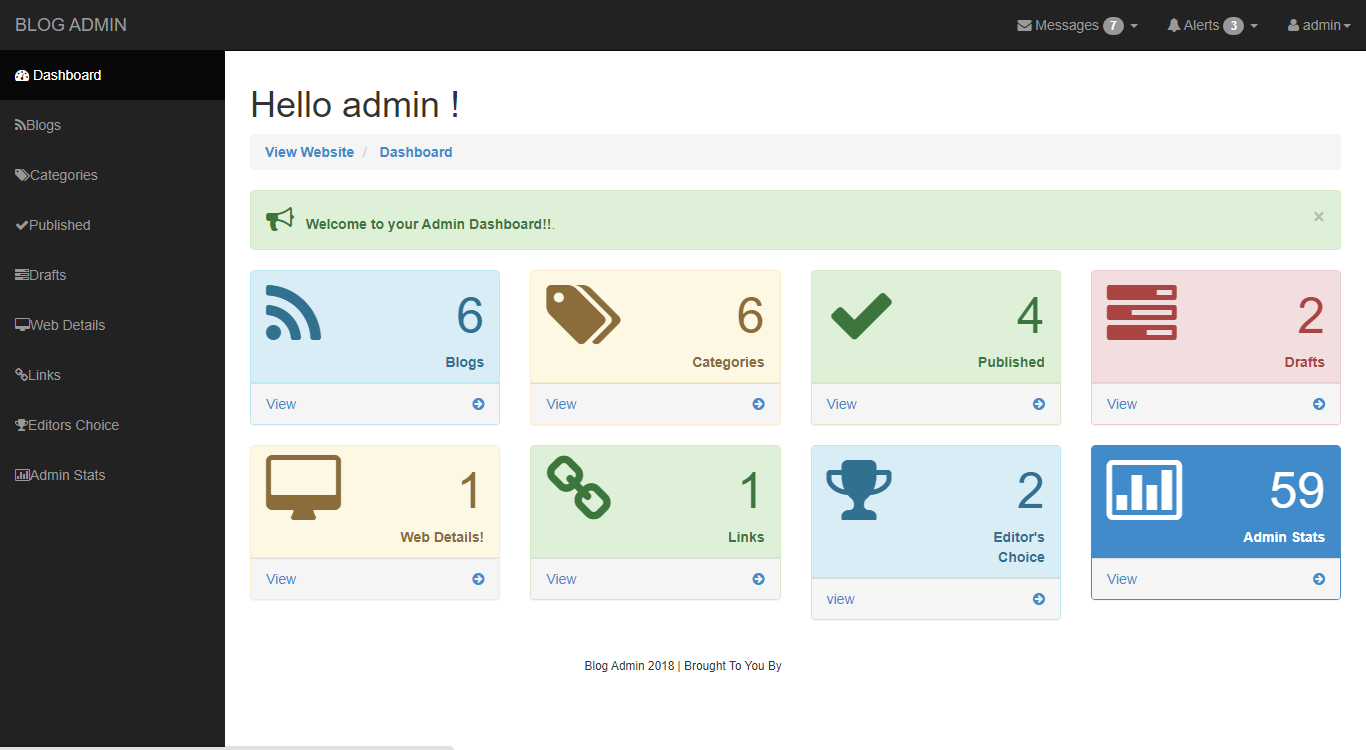This screenshot has height=750, width=1366.
Task: Click the red Drafts list icon
Action: tap(1141, 311)
